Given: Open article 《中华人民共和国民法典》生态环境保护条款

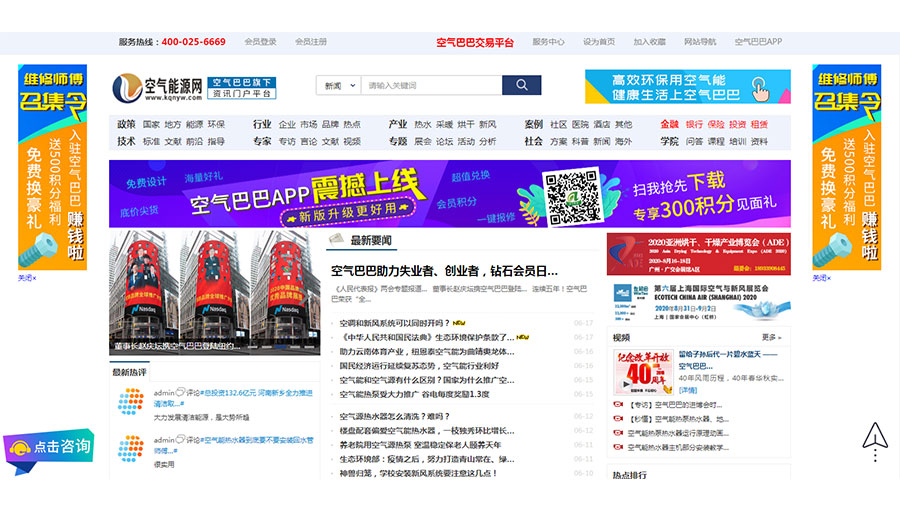Looking at the screenshot, I should point(427,337).
